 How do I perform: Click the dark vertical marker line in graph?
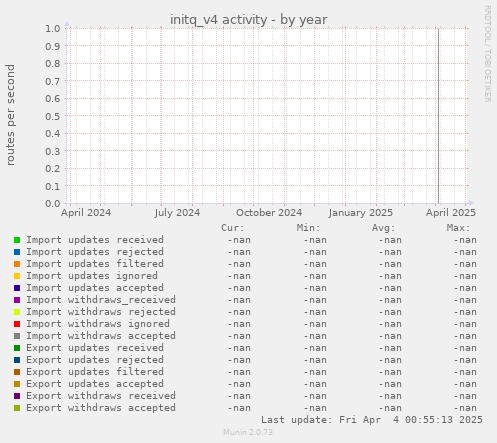pos(438,116)
